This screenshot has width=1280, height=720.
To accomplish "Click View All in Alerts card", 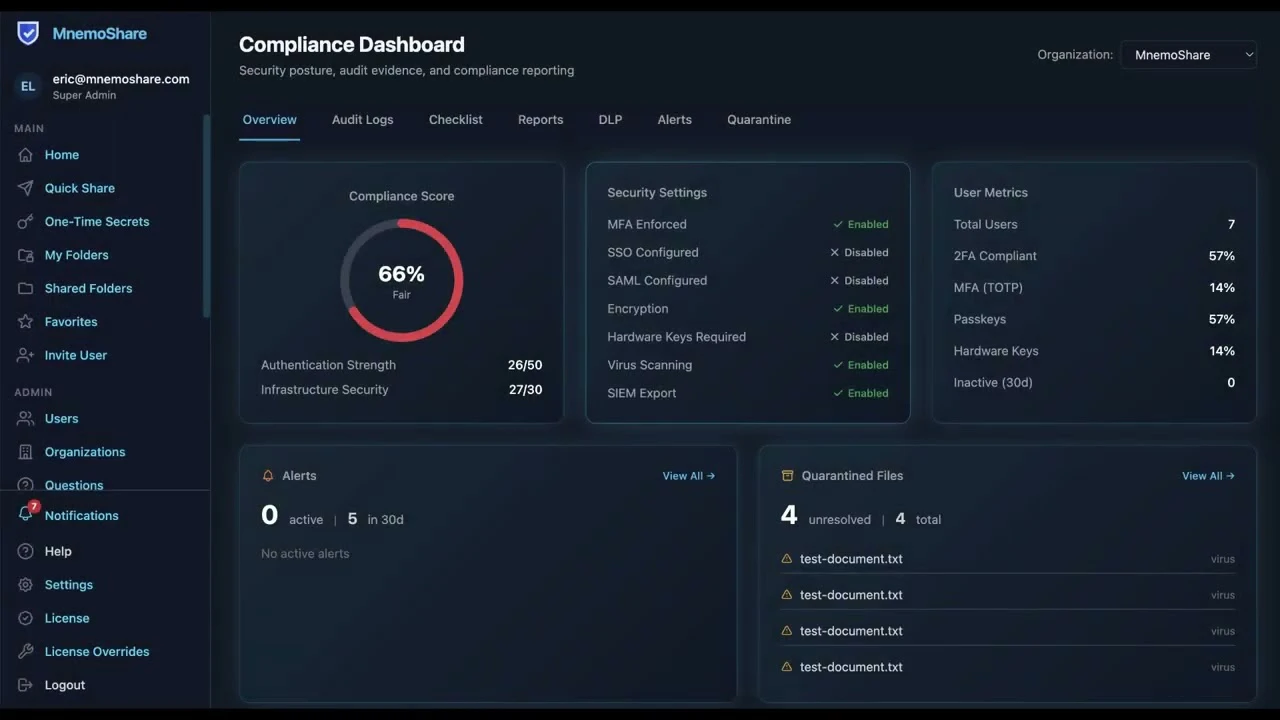I will click(x=689, y=476).
